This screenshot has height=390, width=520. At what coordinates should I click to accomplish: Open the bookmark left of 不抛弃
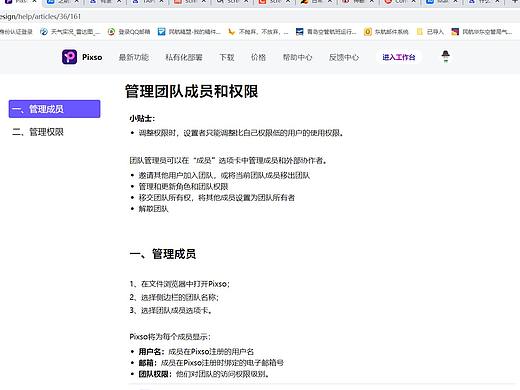189,32
